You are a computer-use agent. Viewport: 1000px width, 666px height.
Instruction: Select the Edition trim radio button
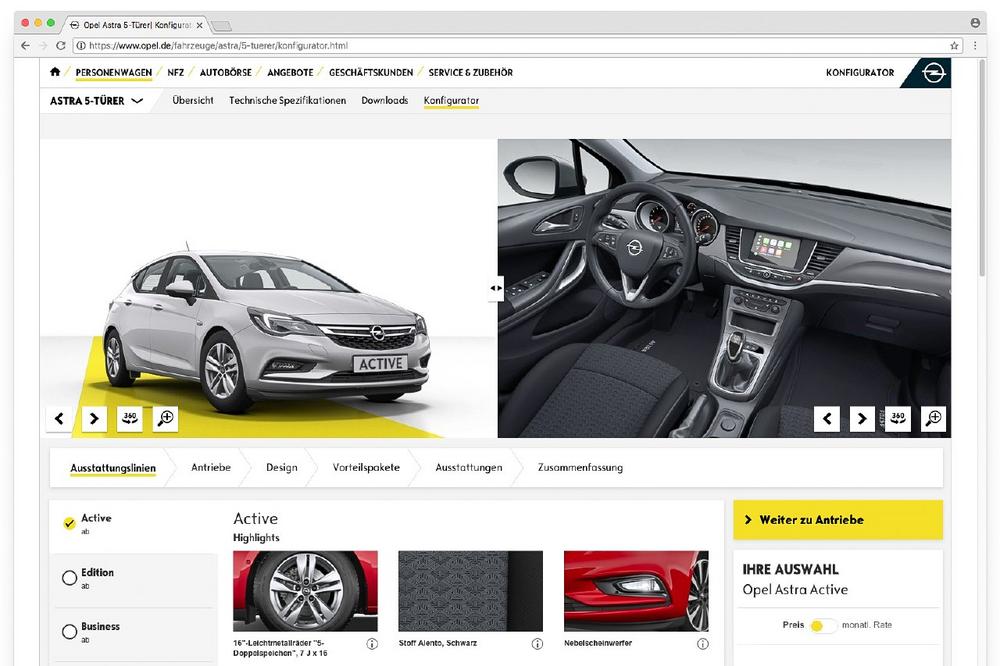pyautogui.click(x=69, y=577)
